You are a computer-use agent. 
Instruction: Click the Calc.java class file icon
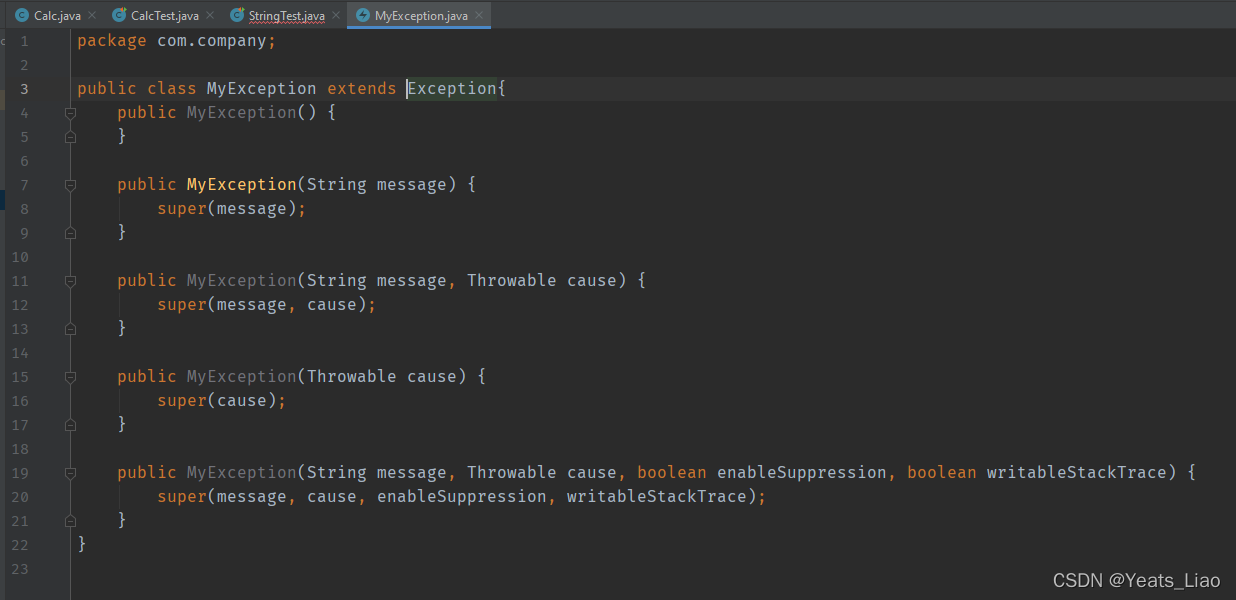tap(22, 16)
